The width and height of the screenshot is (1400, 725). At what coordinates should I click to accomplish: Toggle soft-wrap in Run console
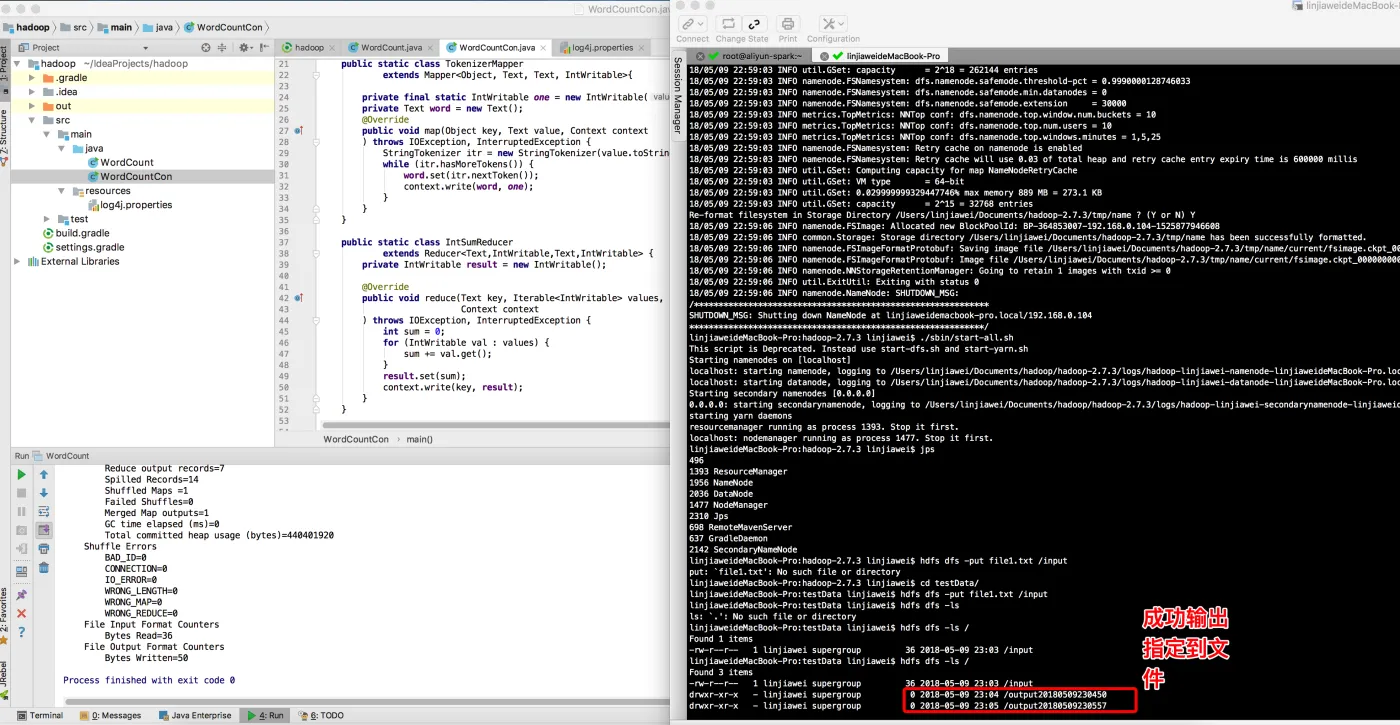(x=44, y=511)
